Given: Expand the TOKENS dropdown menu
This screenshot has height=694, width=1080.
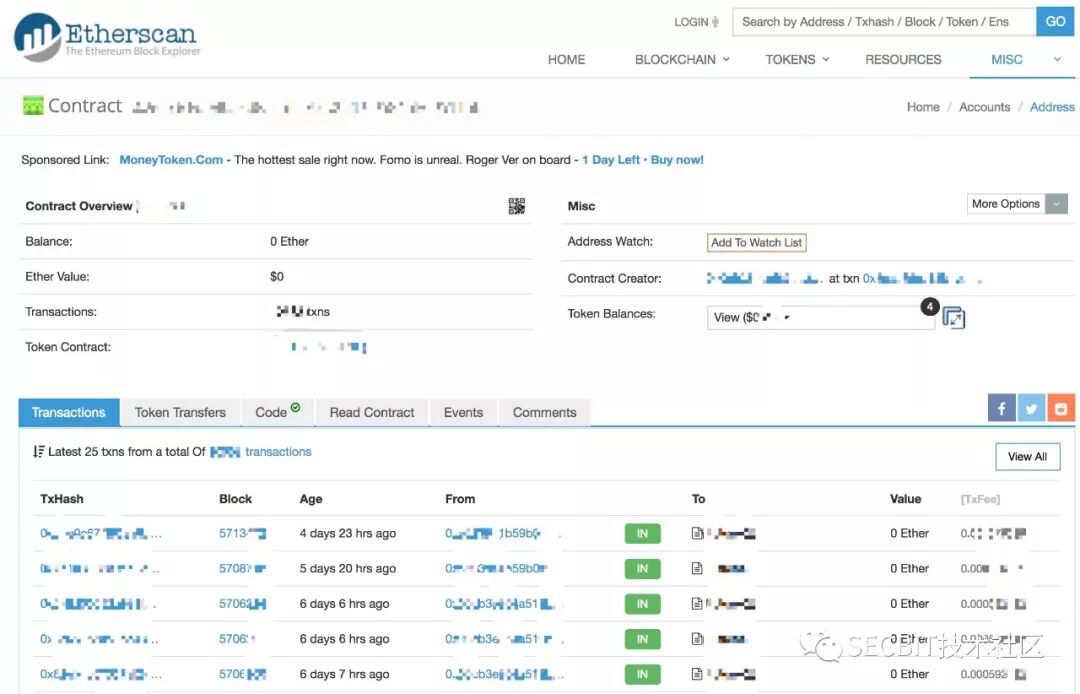Looking at the screenshot, I should tap(797, 60).
